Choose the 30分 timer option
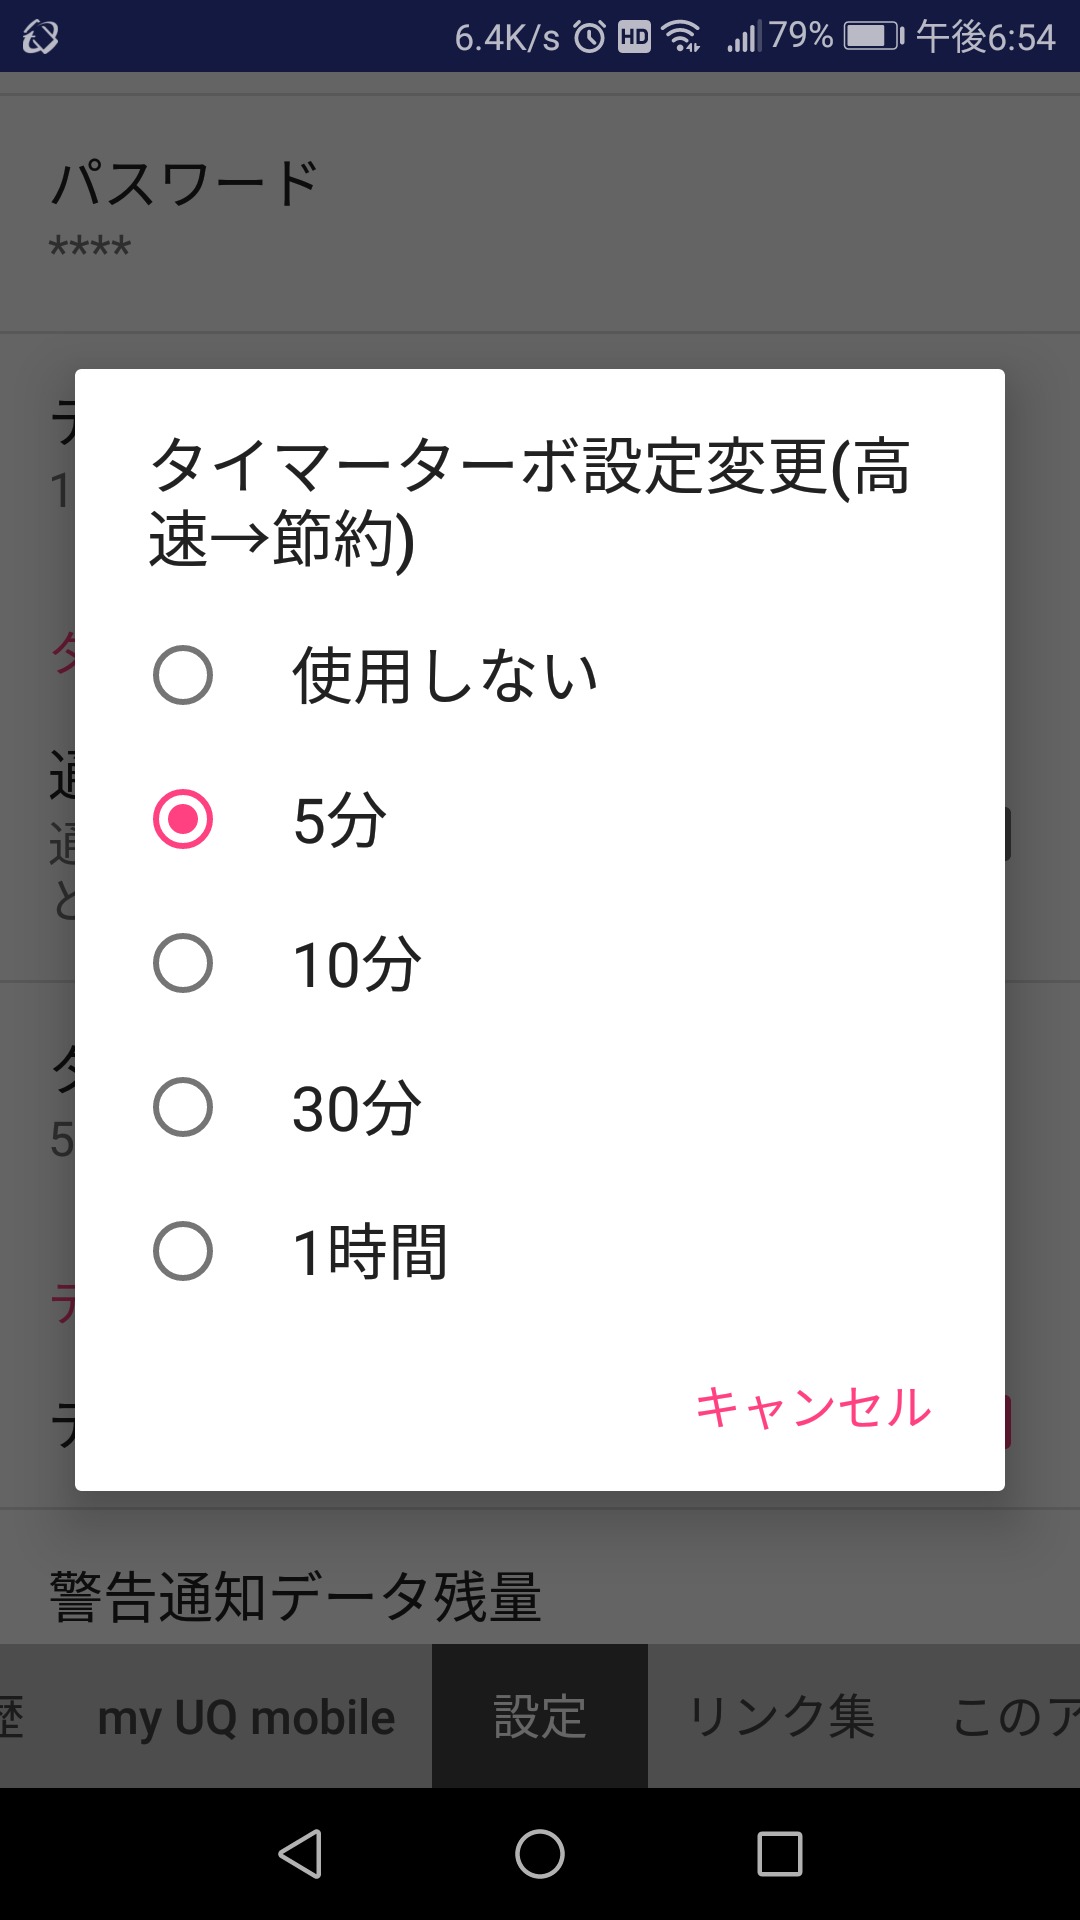The width and height of the screenshot is (1080, 1920). tap(183, 1107)
